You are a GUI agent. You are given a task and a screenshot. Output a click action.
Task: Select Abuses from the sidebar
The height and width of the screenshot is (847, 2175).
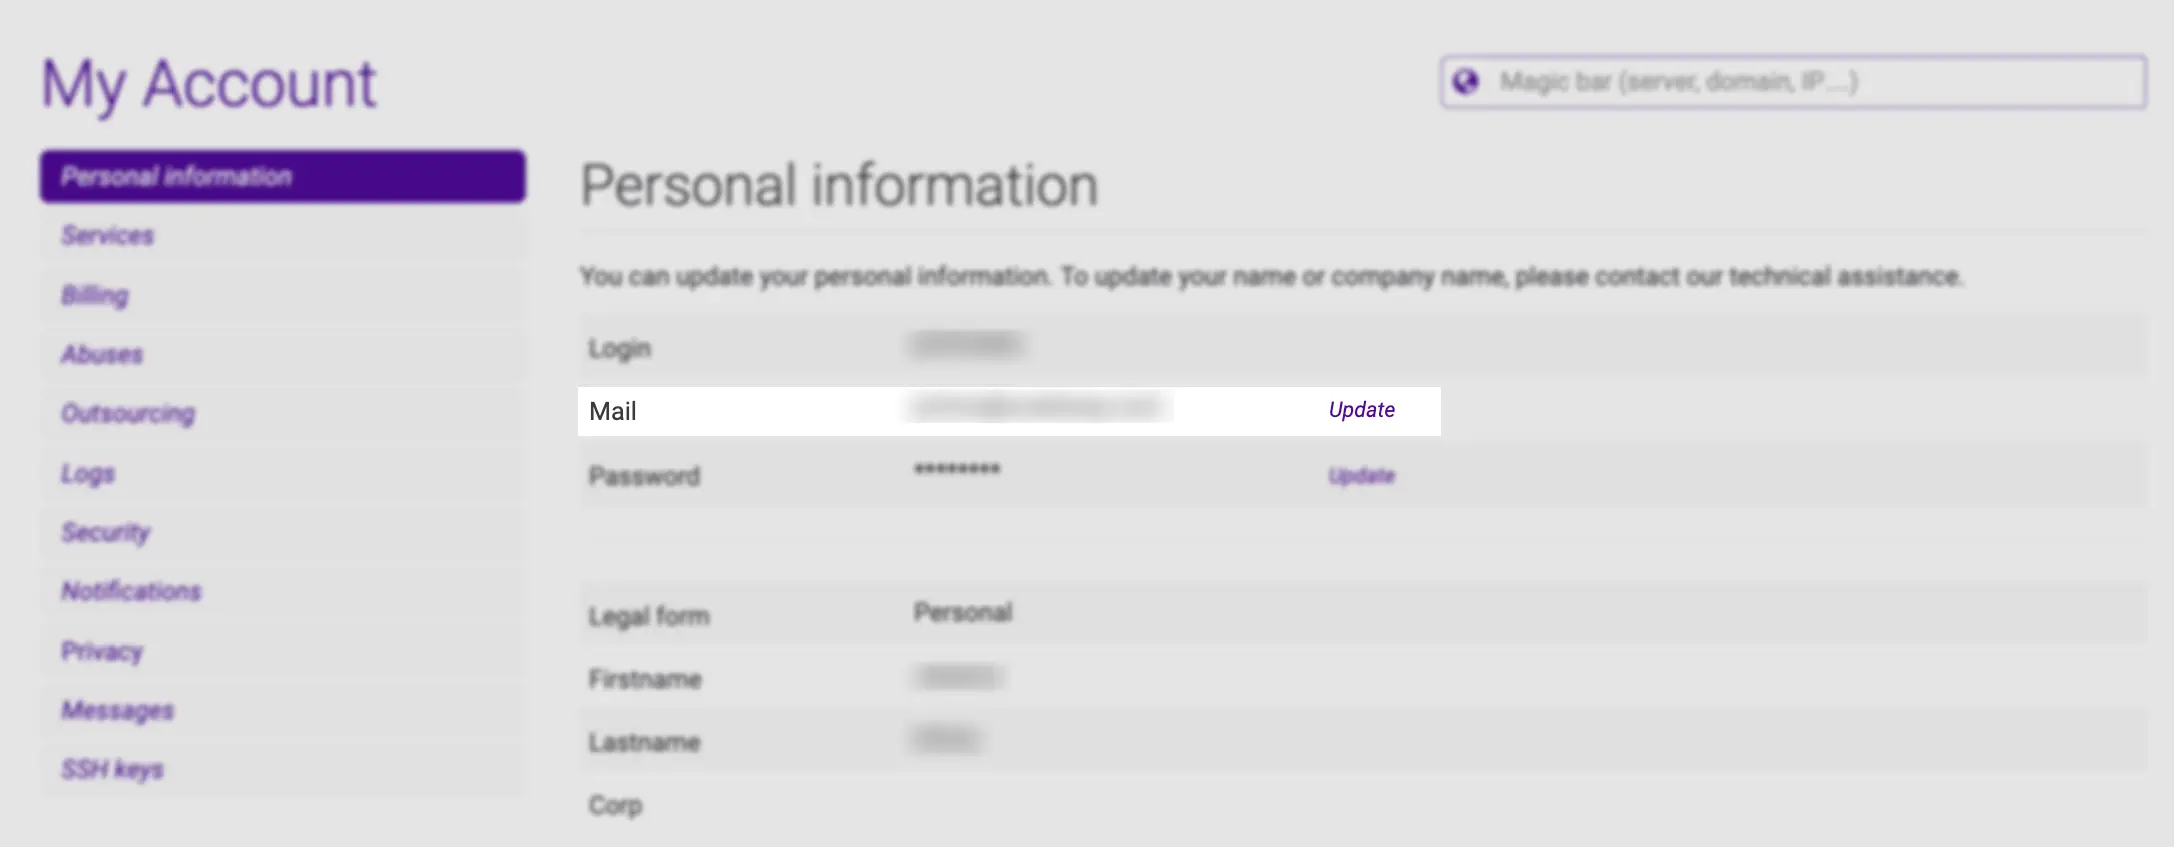click(x=102, y=354)
